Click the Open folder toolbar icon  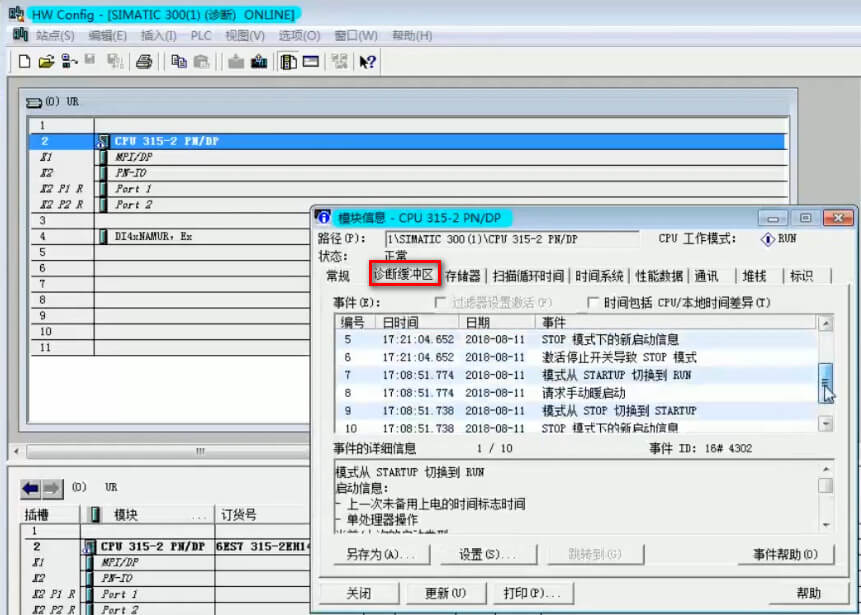coord(46,62)
